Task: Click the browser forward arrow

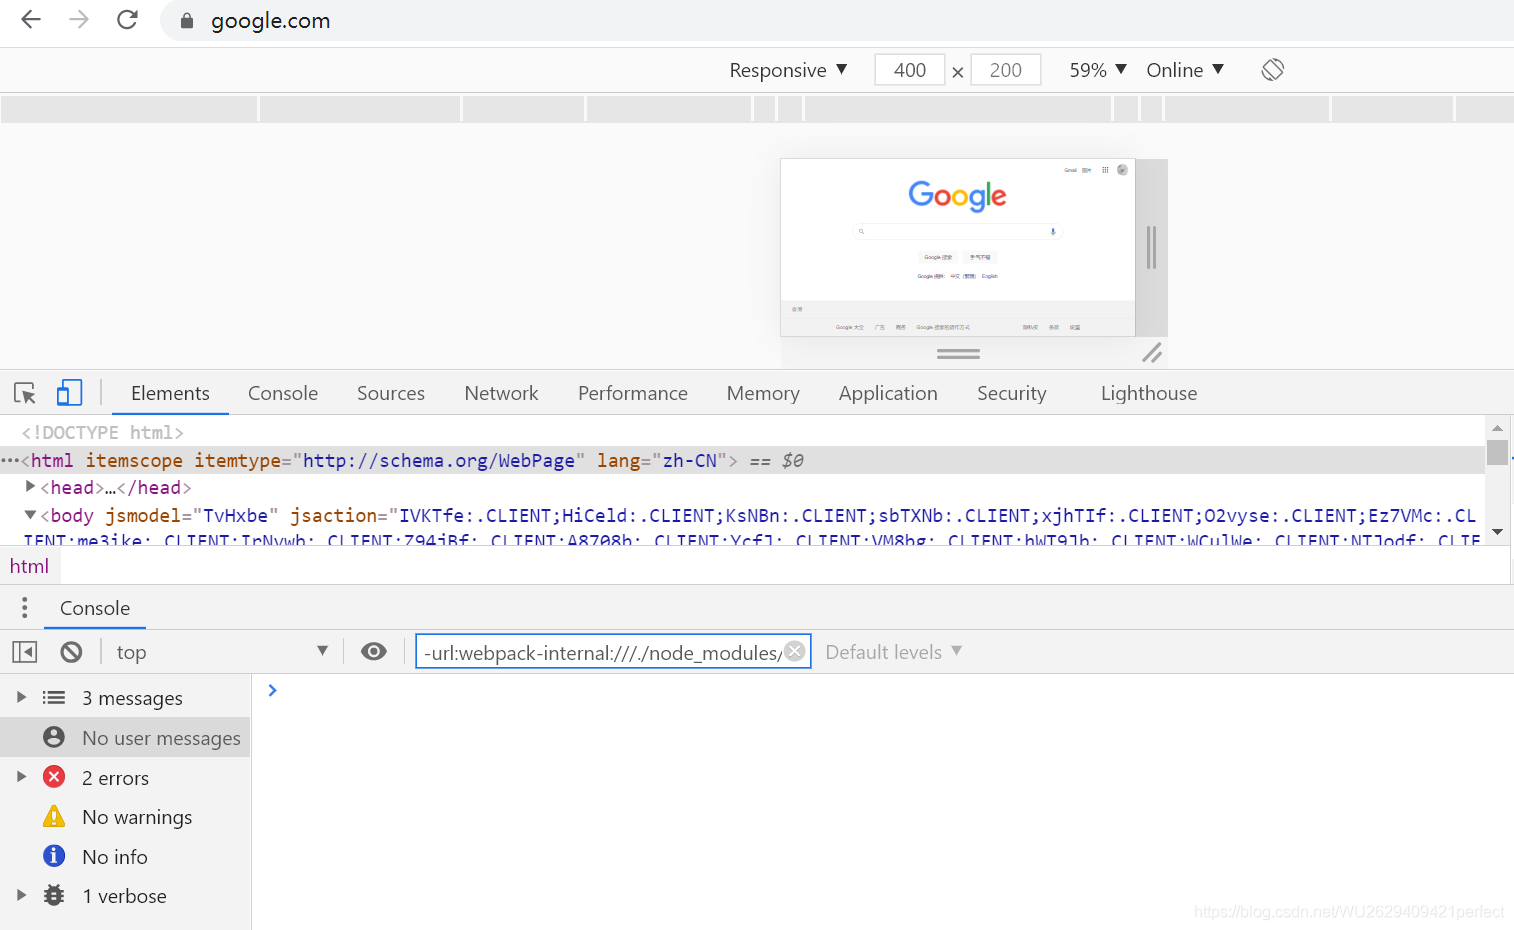Action: [79, 19]
